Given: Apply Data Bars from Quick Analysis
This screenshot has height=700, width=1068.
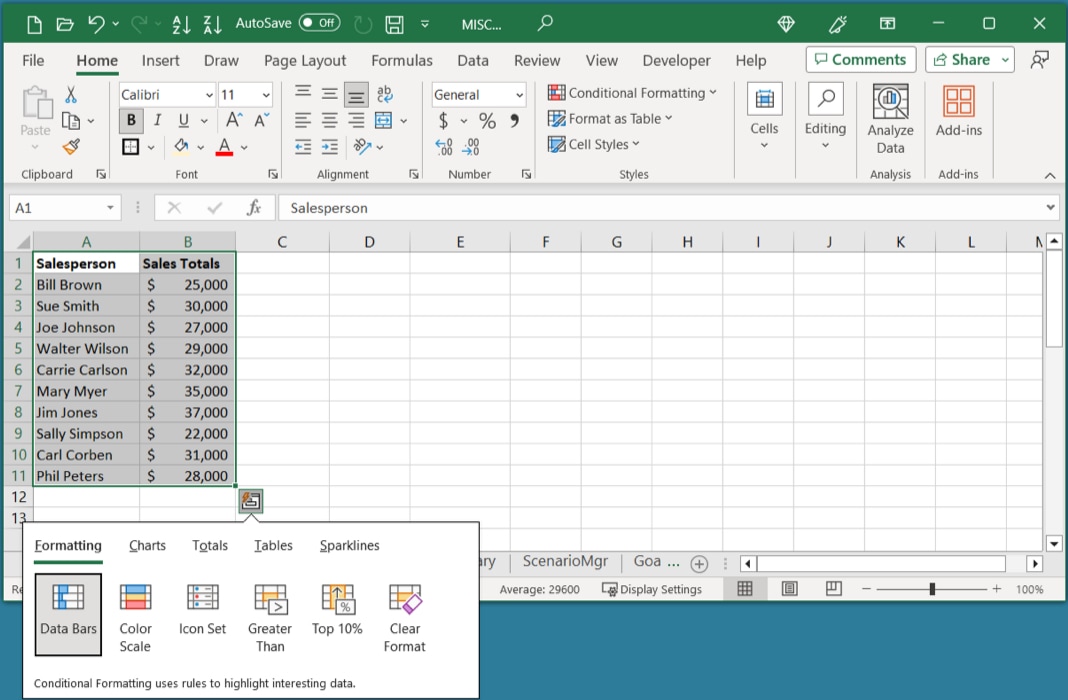Looking at the screenshot, I should click(x=67, y=610).
